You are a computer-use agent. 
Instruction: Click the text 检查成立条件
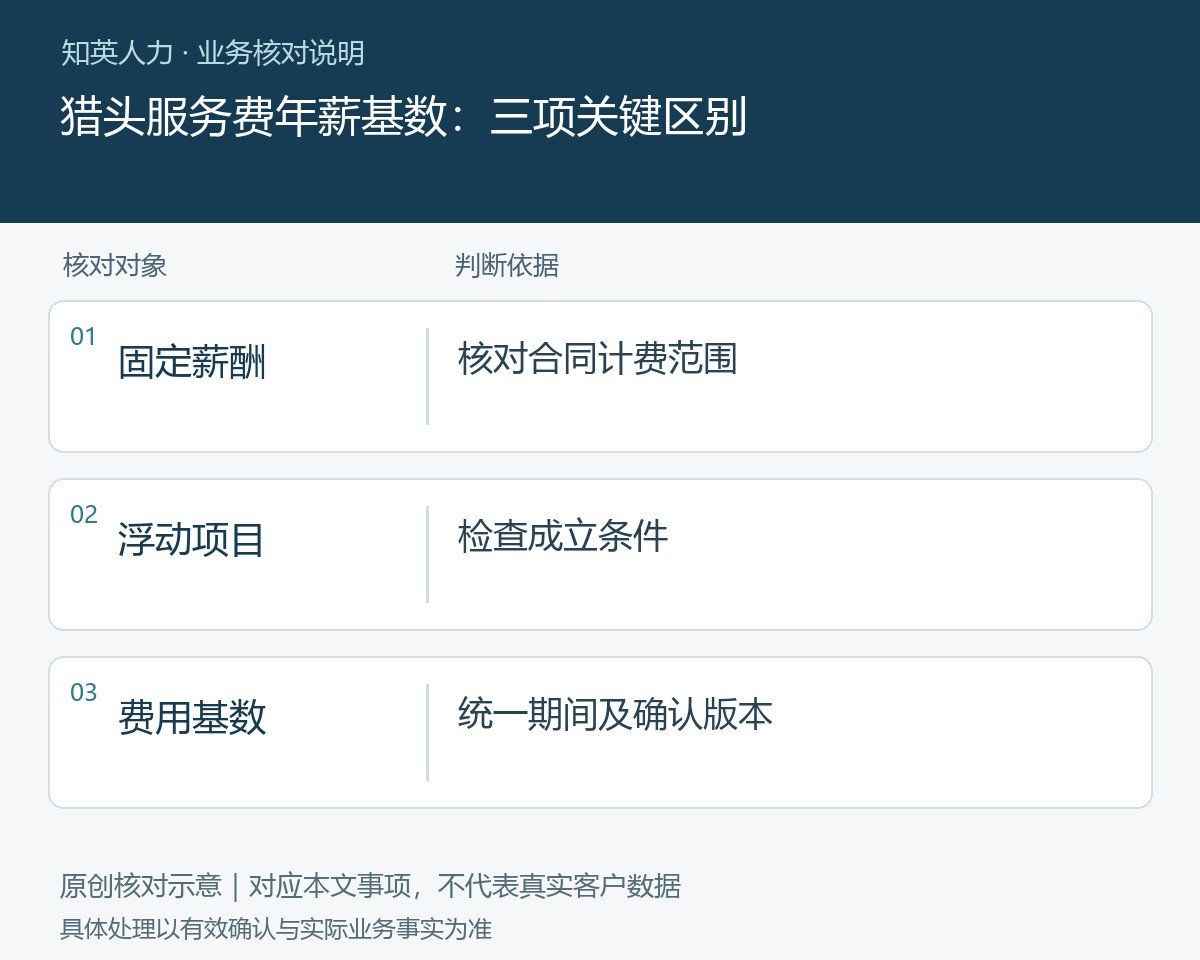coord(563,536)
